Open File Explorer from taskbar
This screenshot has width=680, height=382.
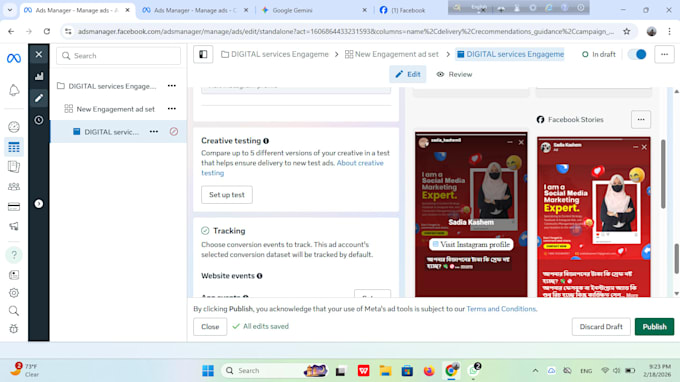click(385, 371)
